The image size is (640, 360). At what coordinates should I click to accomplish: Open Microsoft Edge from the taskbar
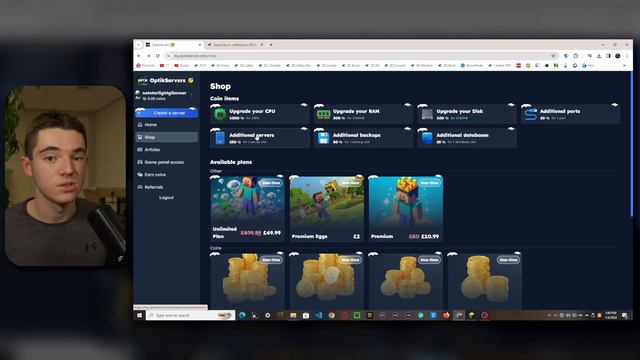click(242, 315)
